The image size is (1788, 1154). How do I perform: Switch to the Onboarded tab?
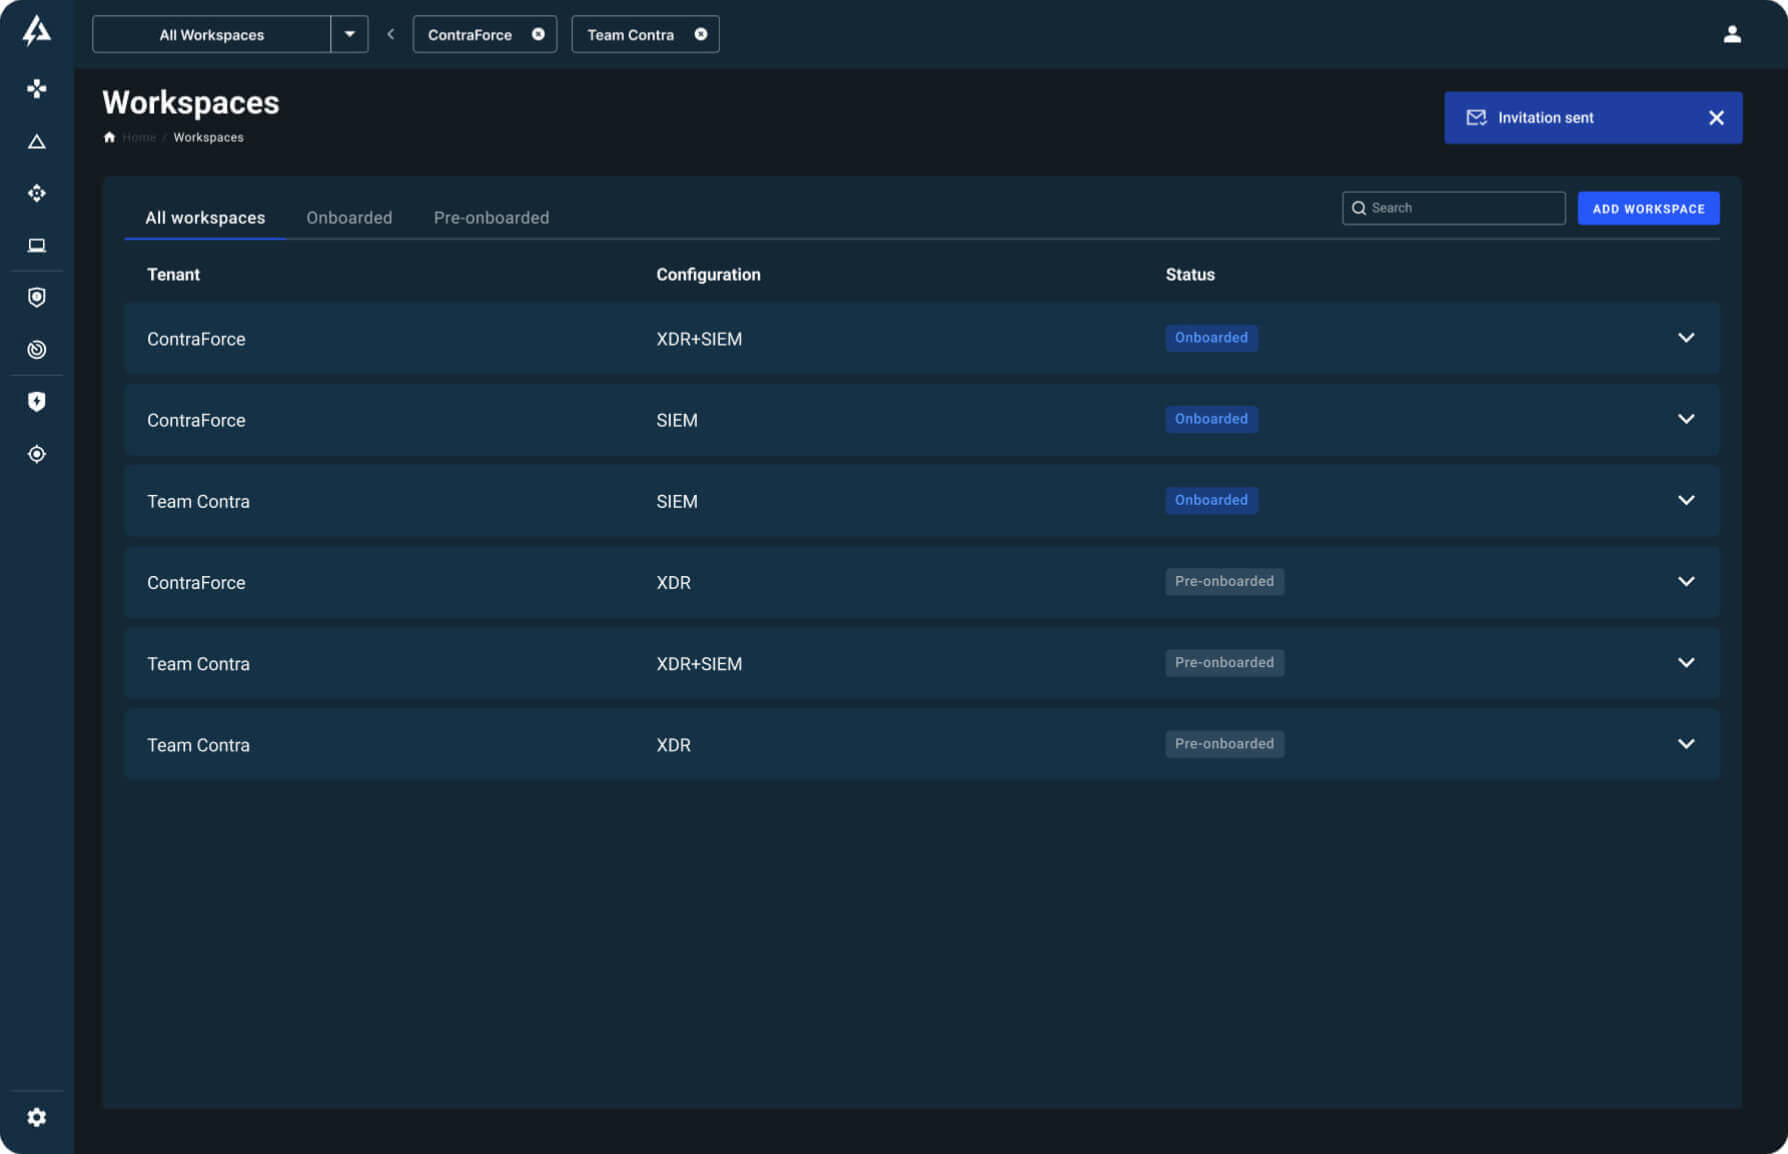tap(349, 218)
